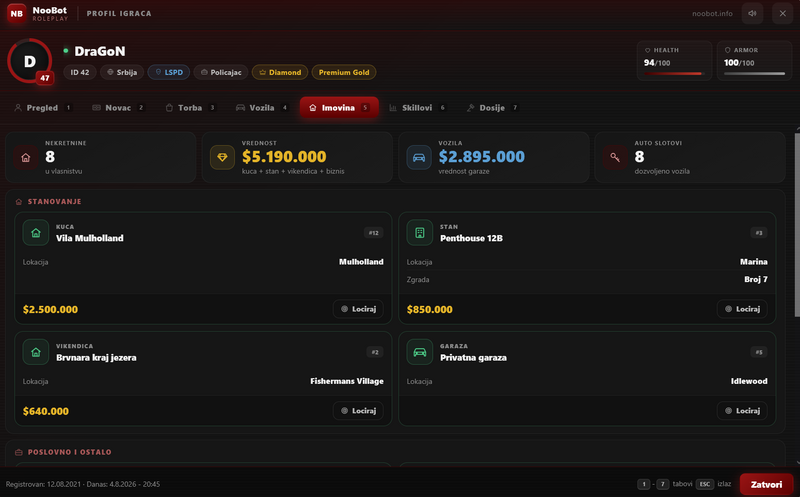The image size is (800, 497).
Task: Click the Armor progress bar
Action: click(x=754, y=73)
